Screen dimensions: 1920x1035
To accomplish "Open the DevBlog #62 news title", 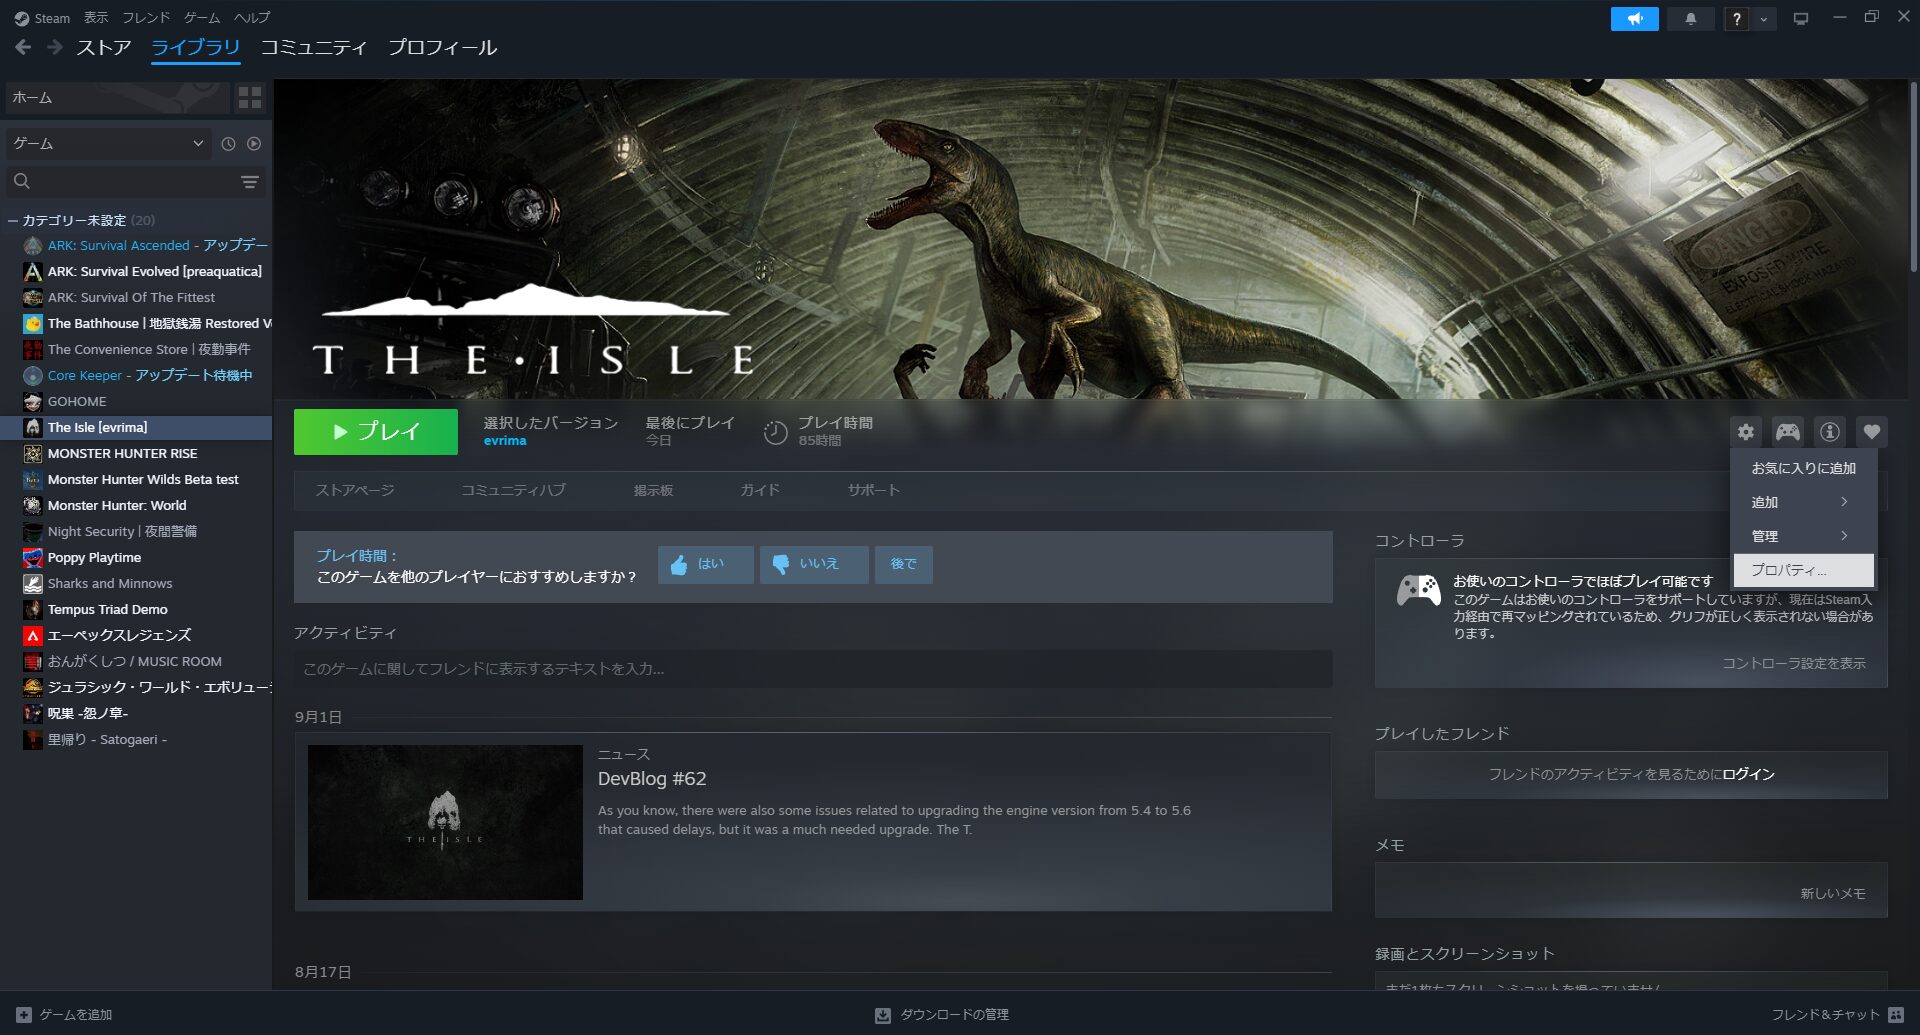I will [x=652, y=779].
